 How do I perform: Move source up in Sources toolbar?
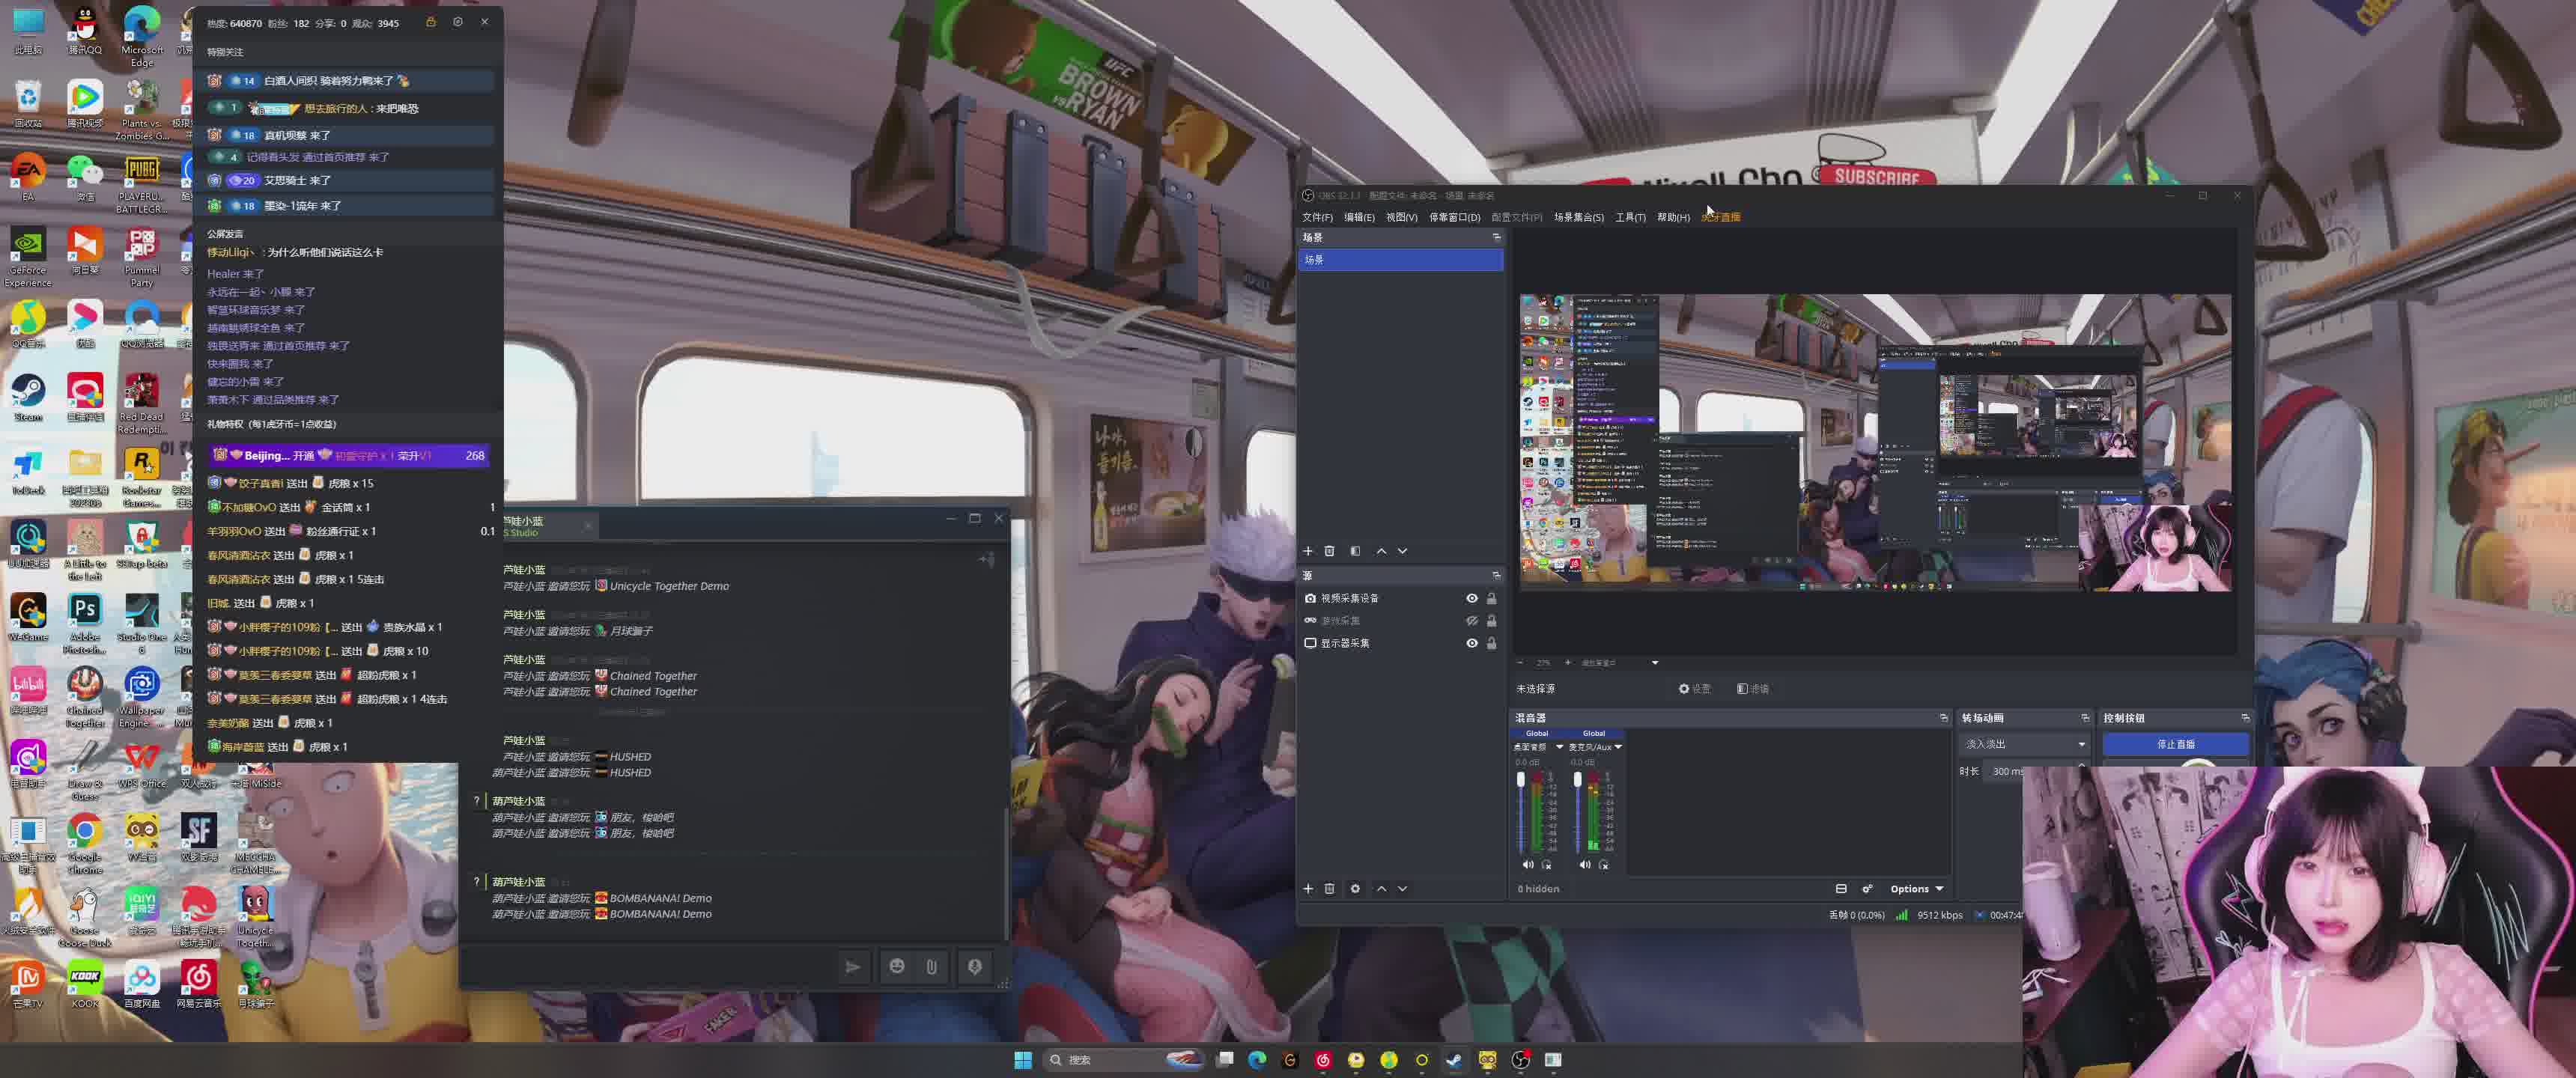pyautogui.click(x=1381, y=889)
